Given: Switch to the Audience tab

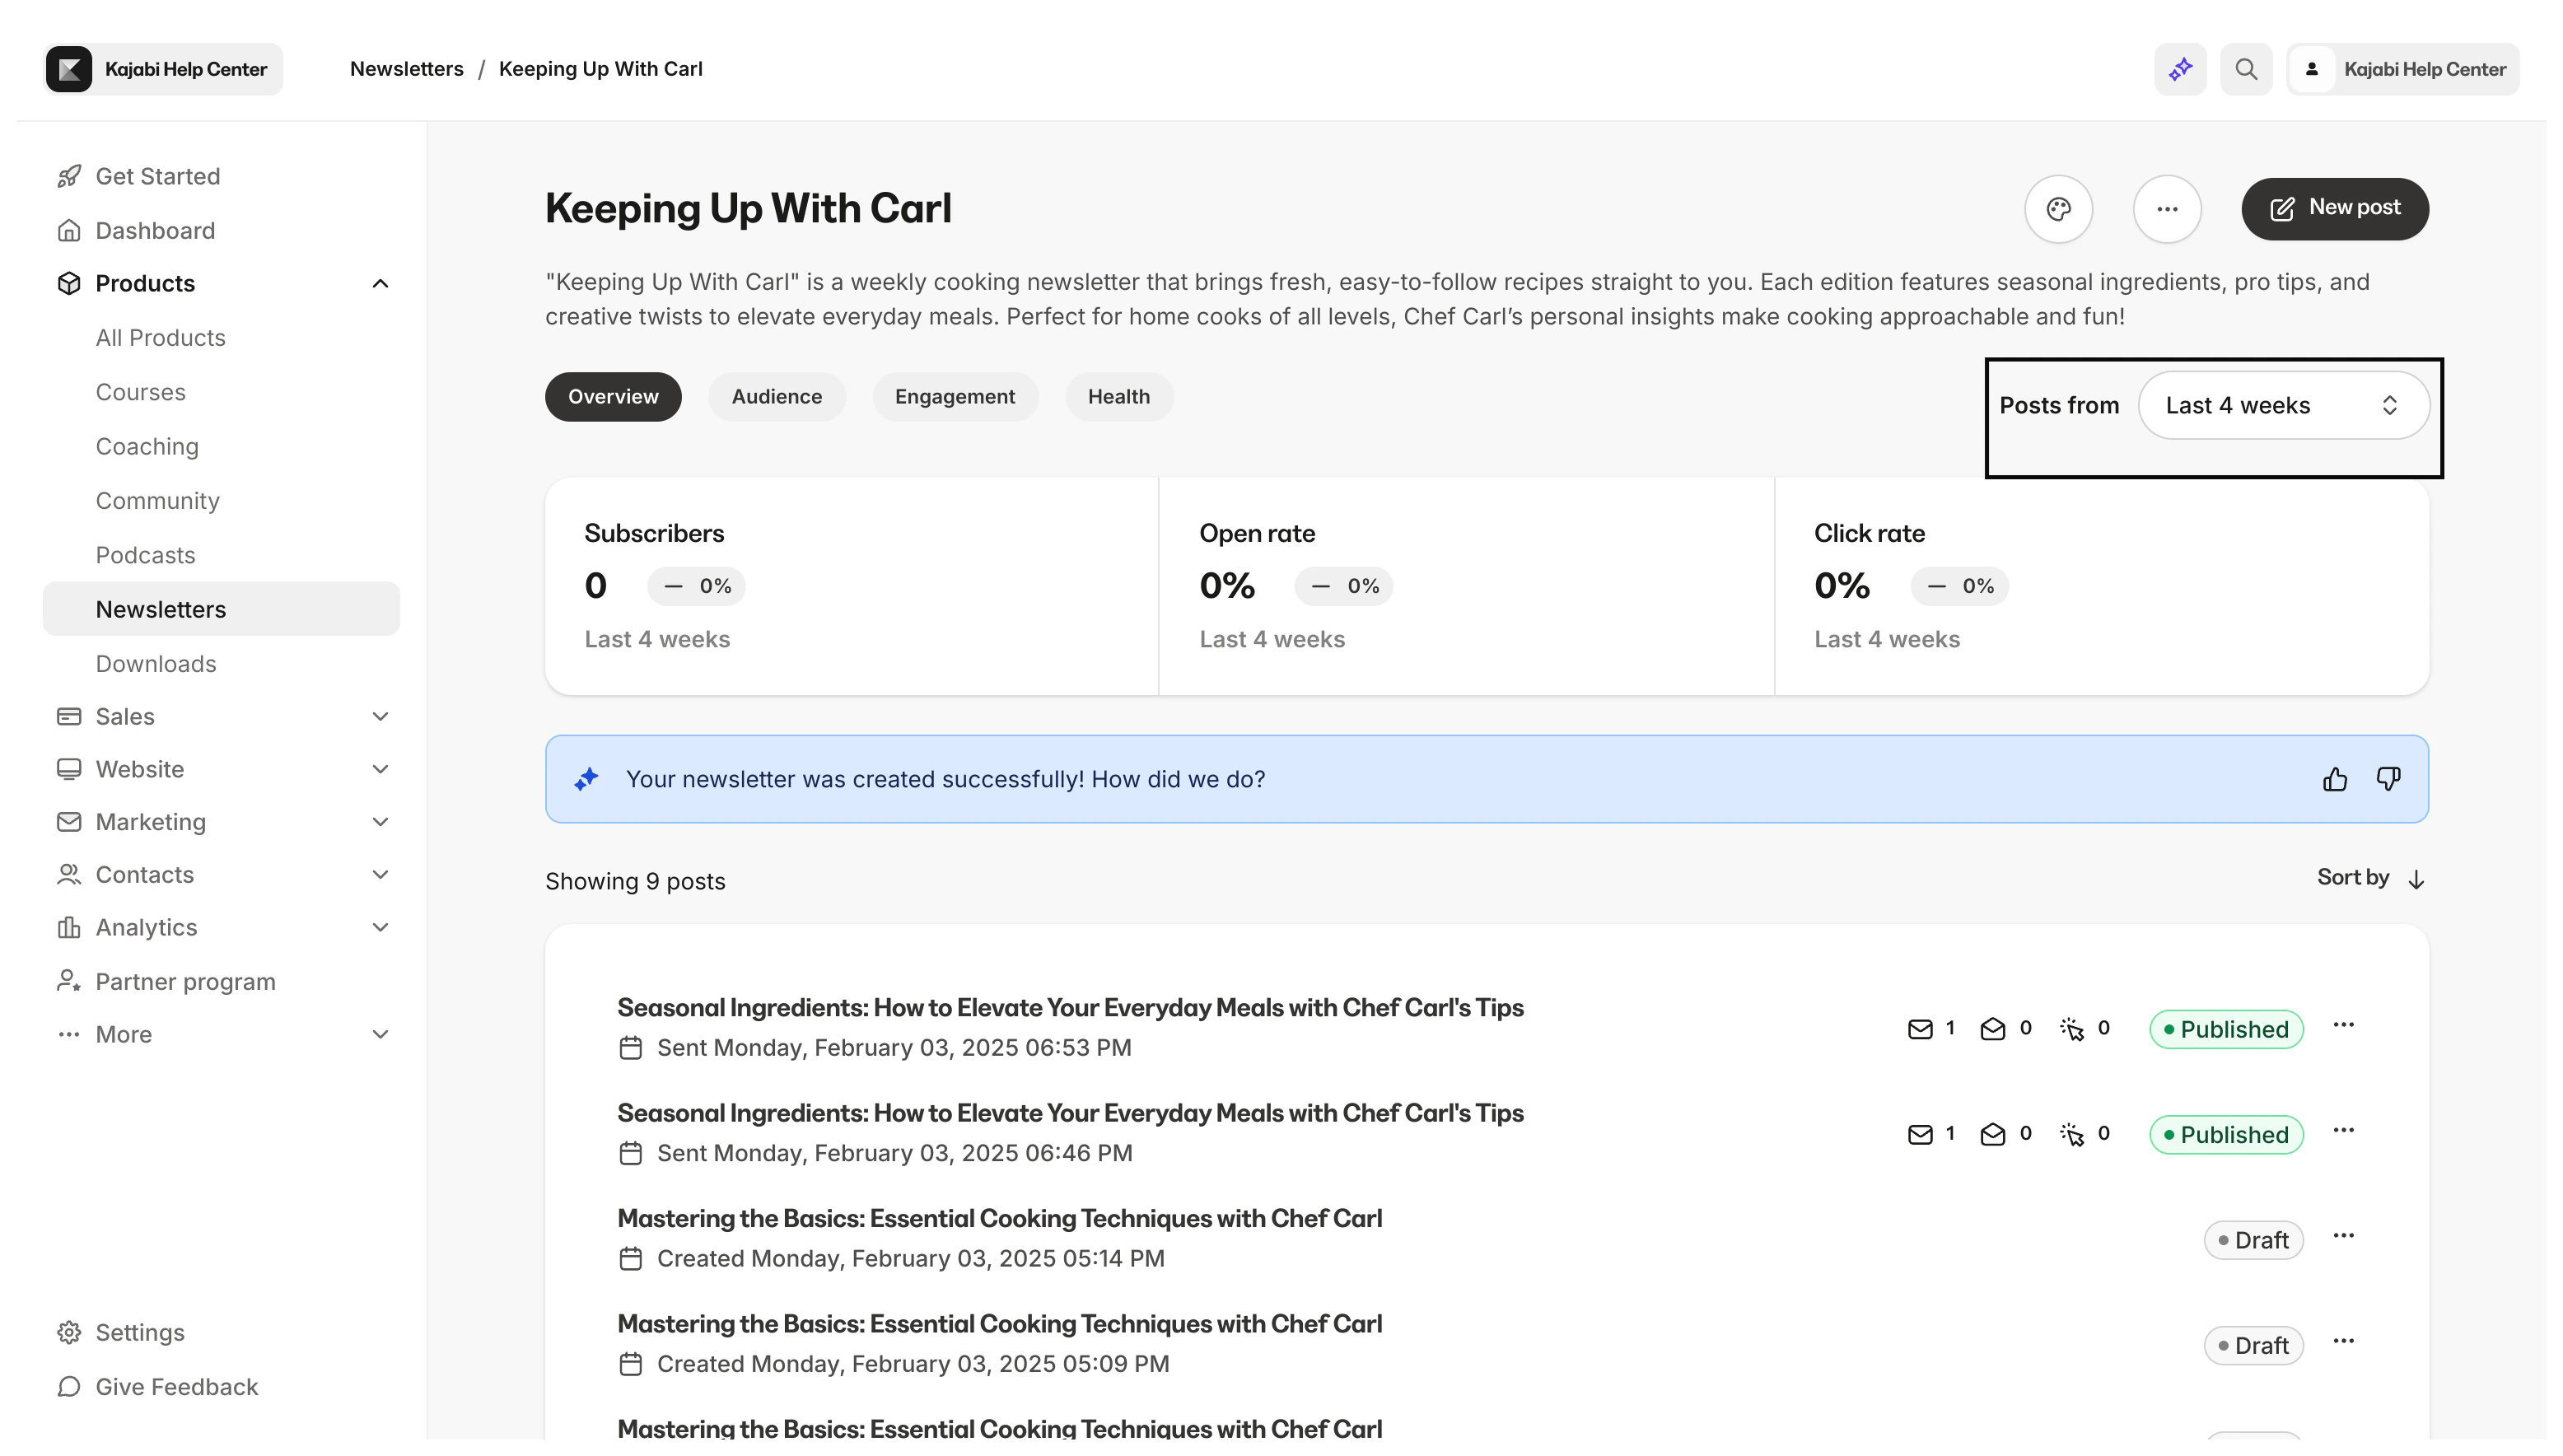Looking at the screenshot, I should click(x=776, y=397).
